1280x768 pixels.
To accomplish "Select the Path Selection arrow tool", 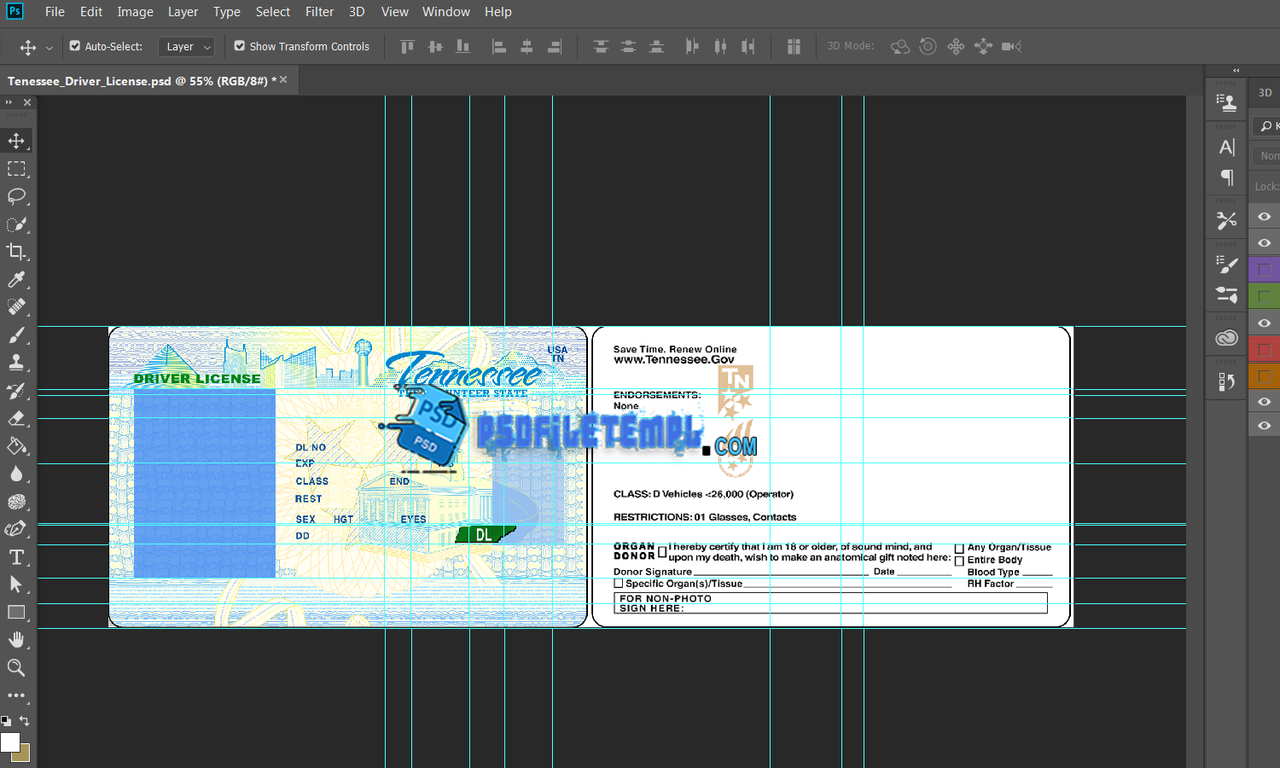I will [17, 584].
